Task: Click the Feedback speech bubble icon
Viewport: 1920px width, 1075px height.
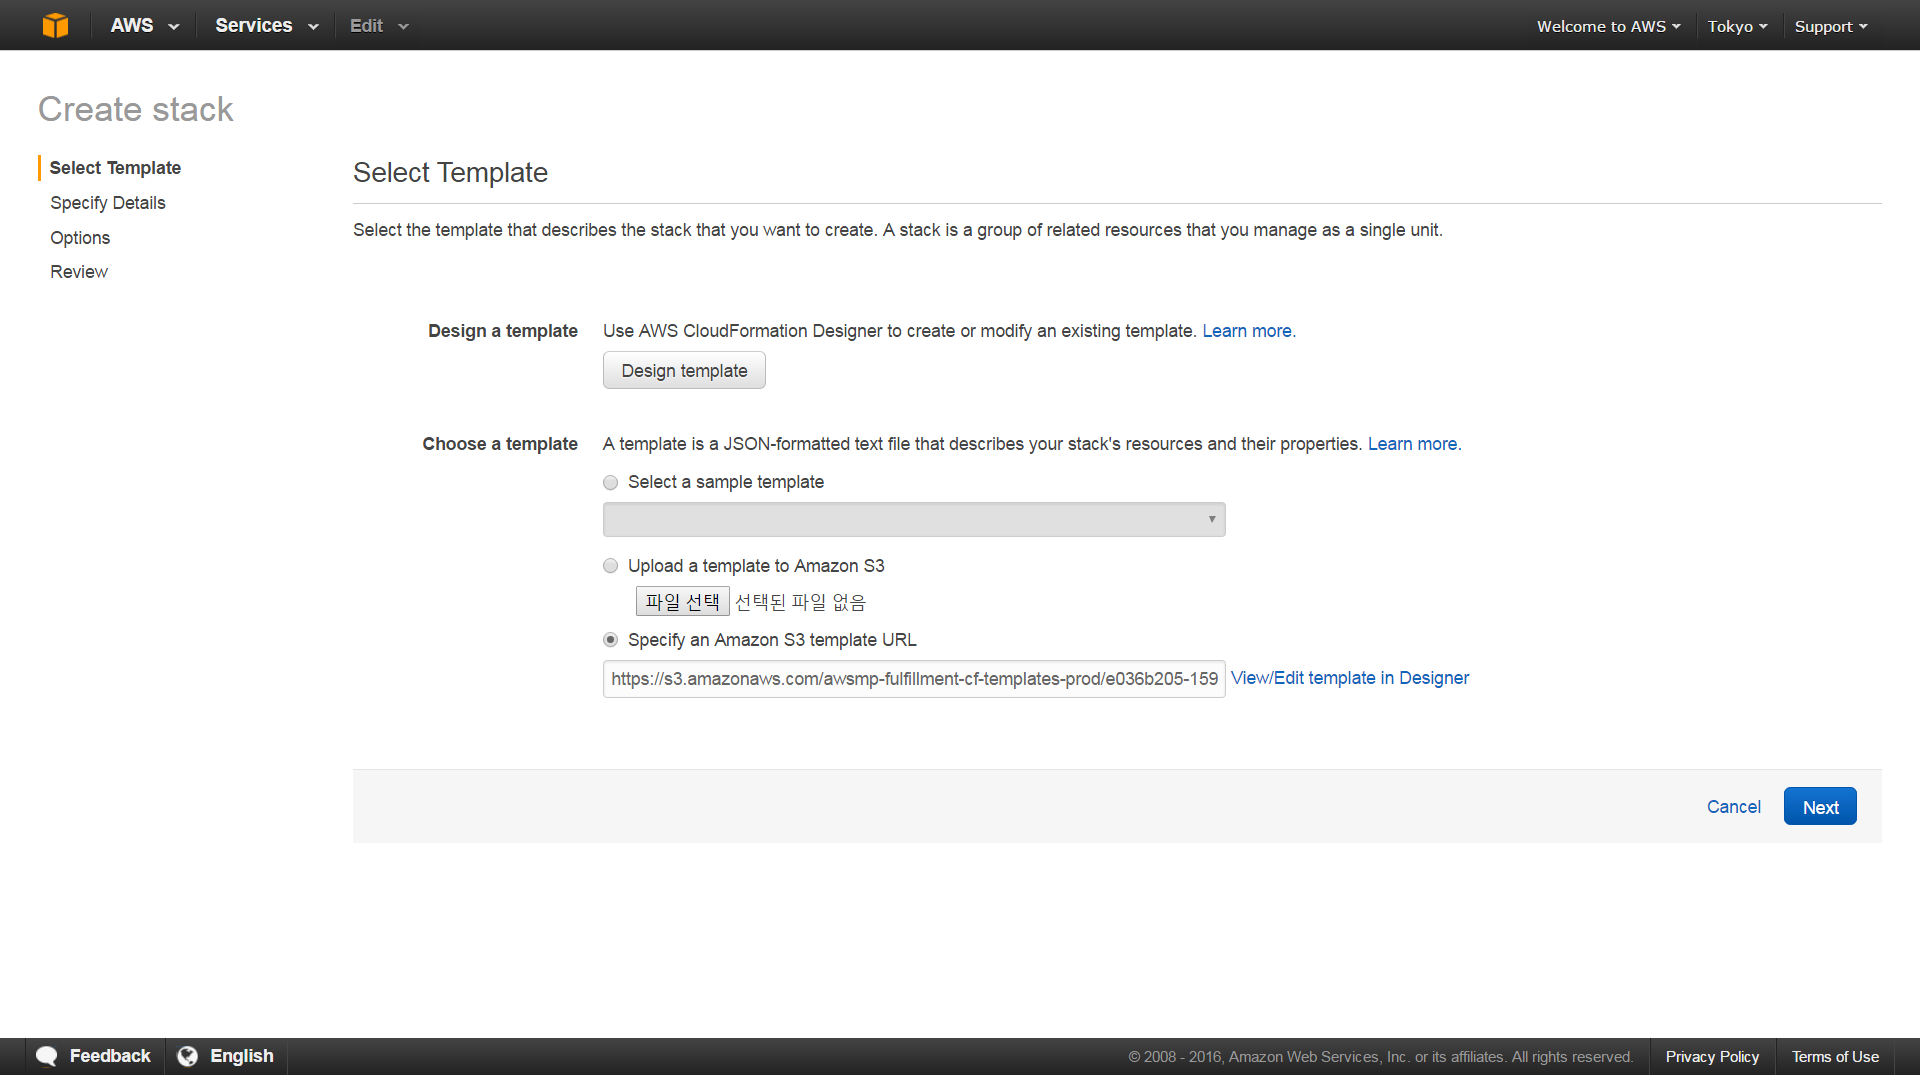Action: pyautogui.click(x=47, y=1056)
